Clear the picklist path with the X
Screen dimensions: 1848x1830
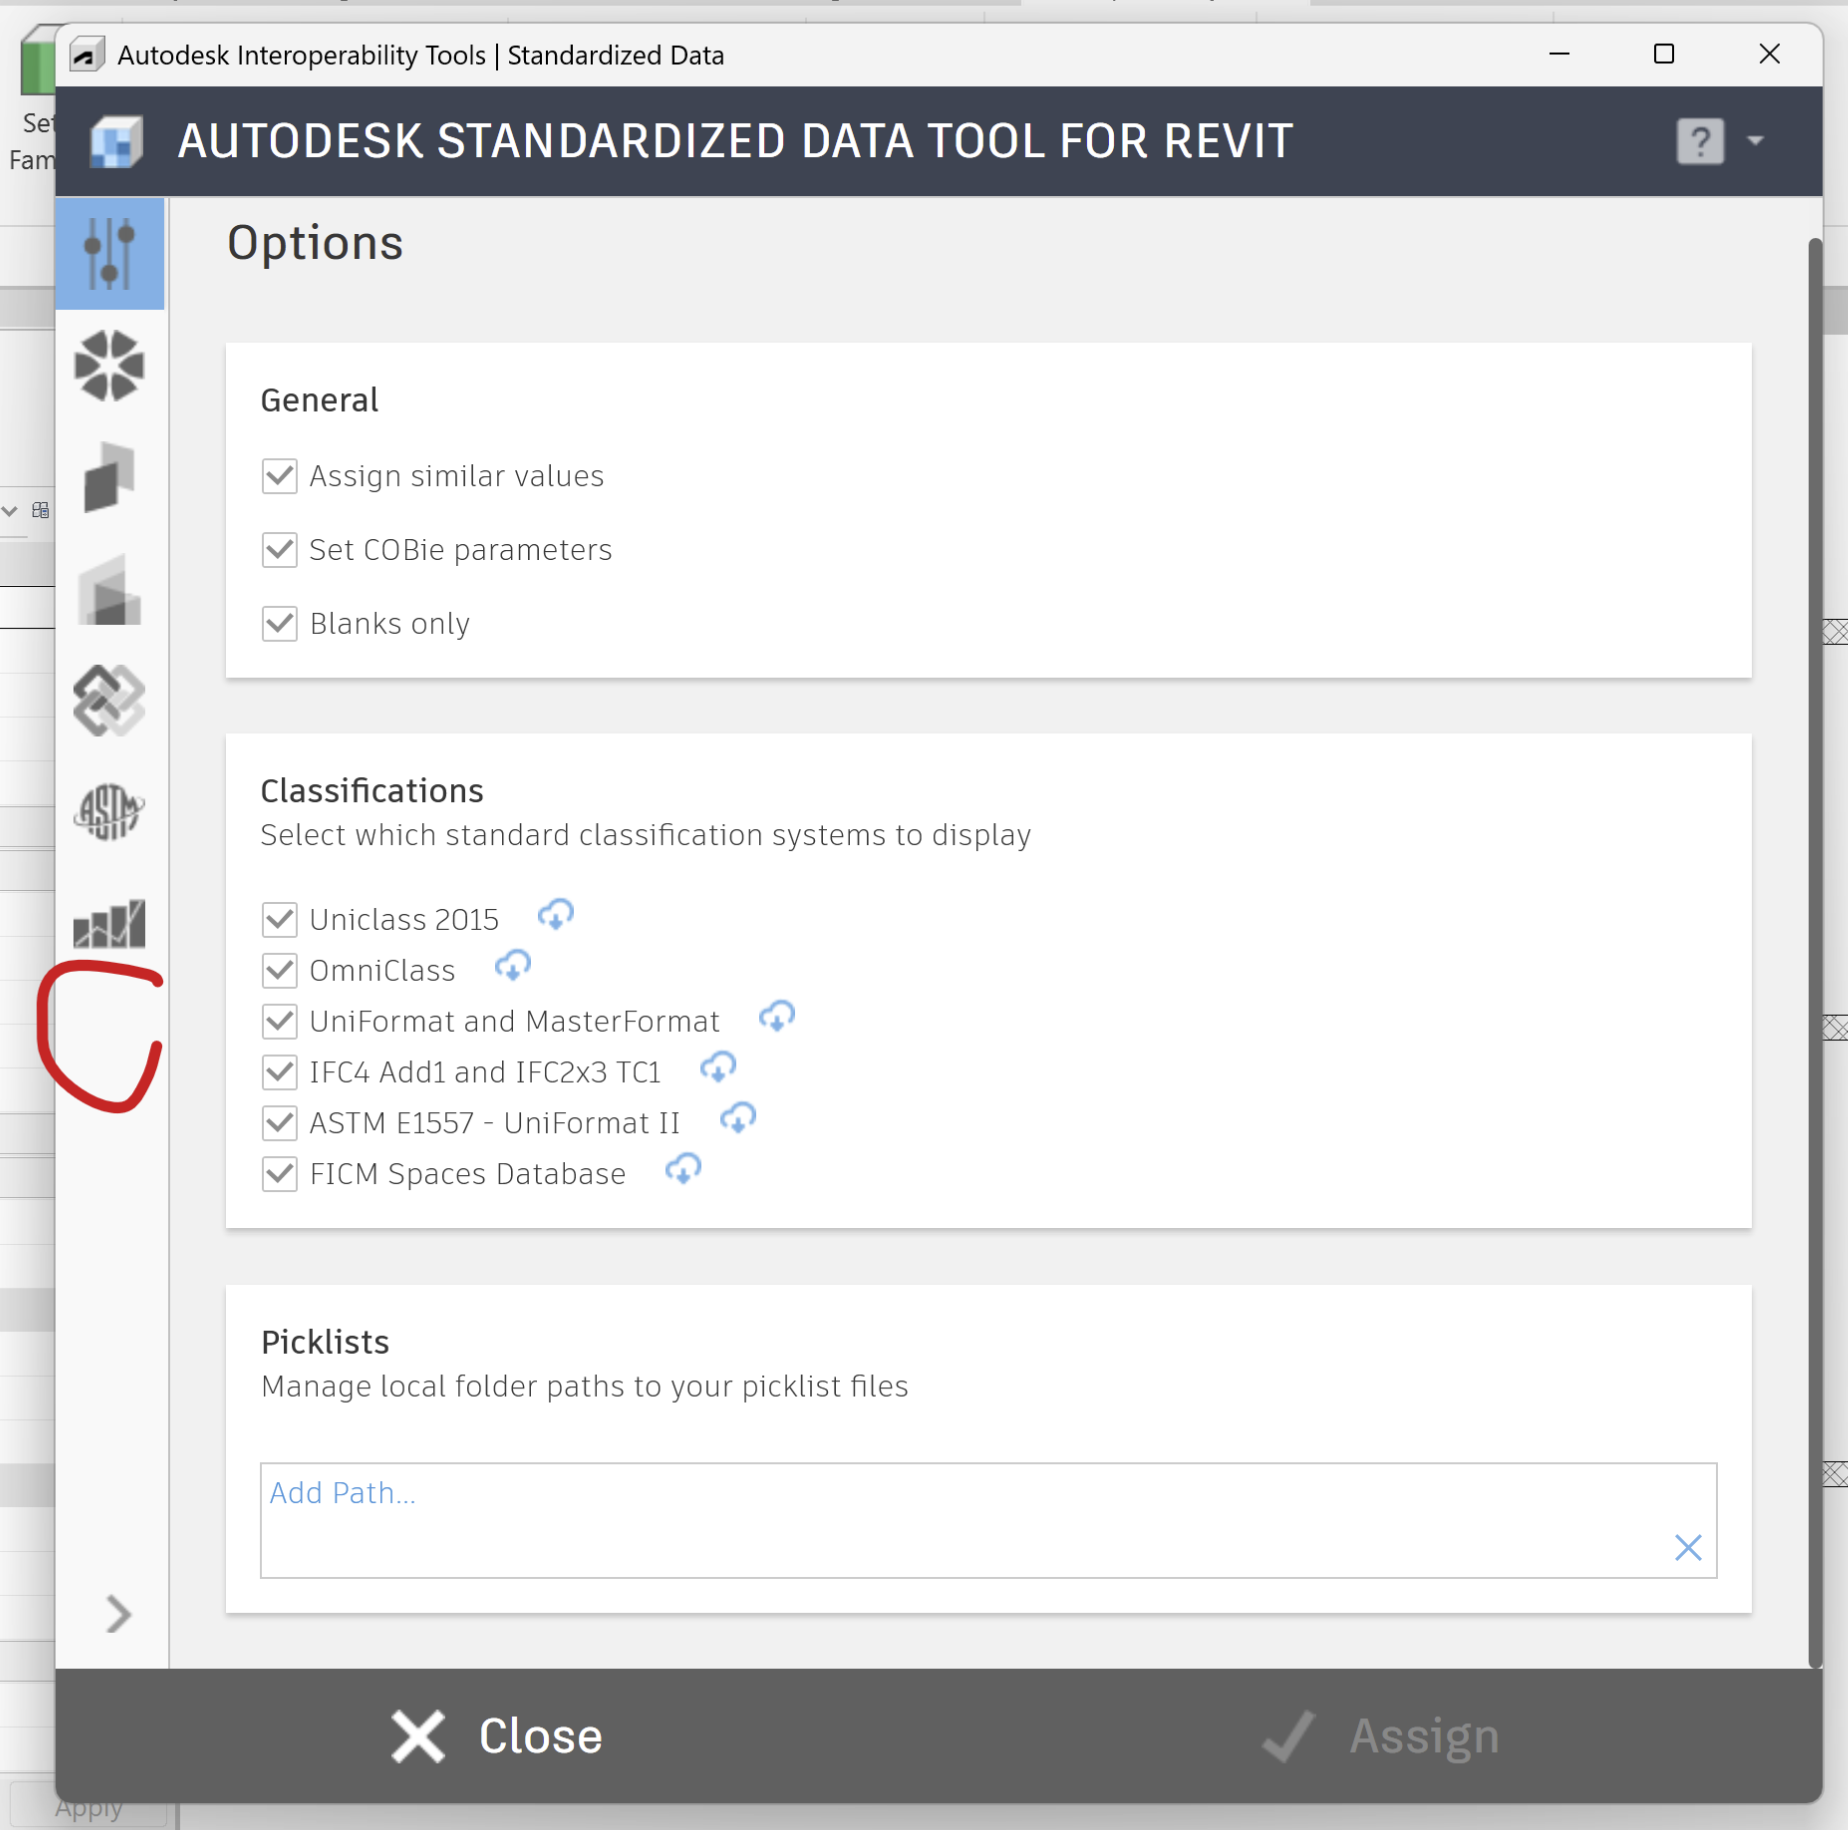pyautogui.click(x=1688, y=1547)
